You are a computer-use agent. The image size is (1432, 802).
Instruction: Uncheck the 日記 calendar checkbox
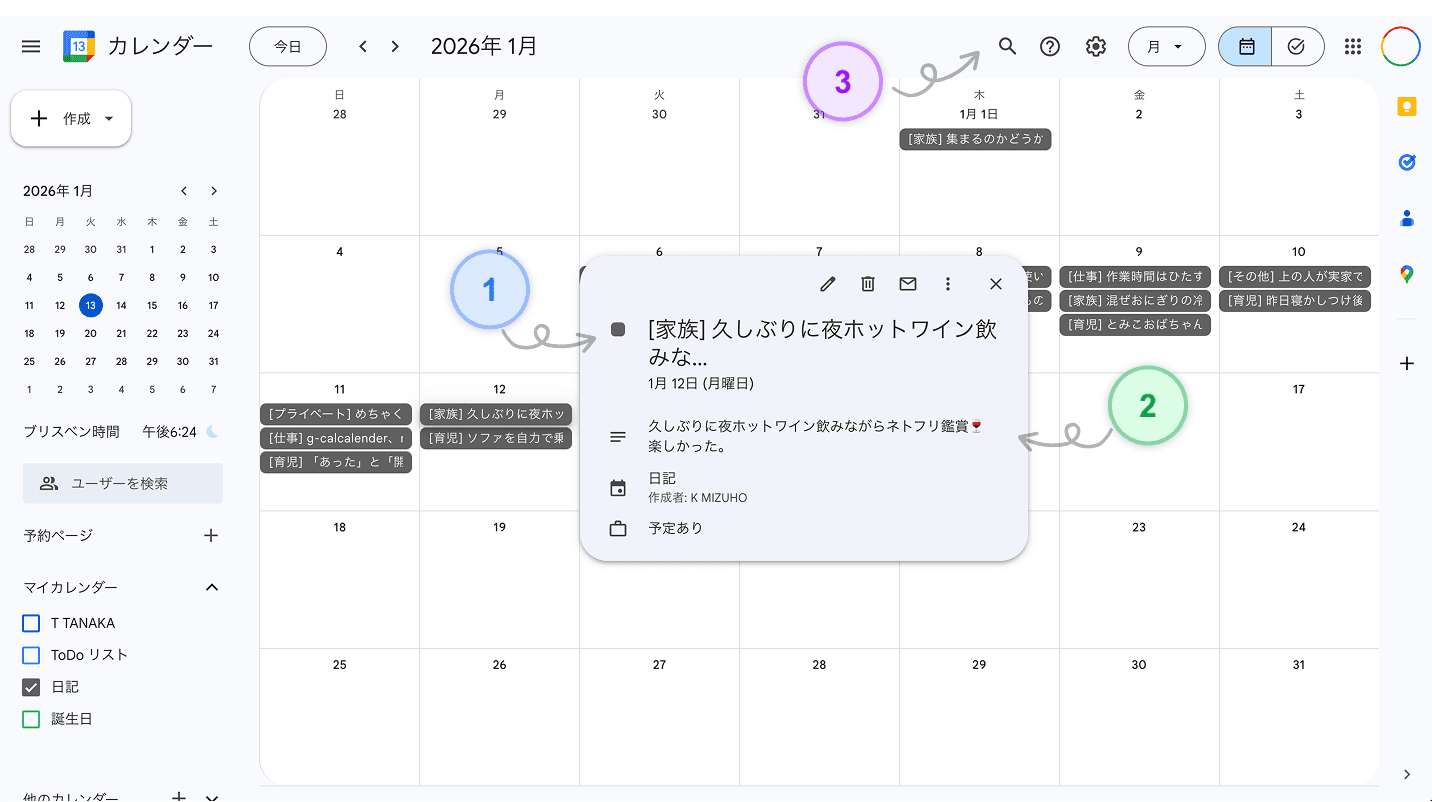tap(31, 687)
